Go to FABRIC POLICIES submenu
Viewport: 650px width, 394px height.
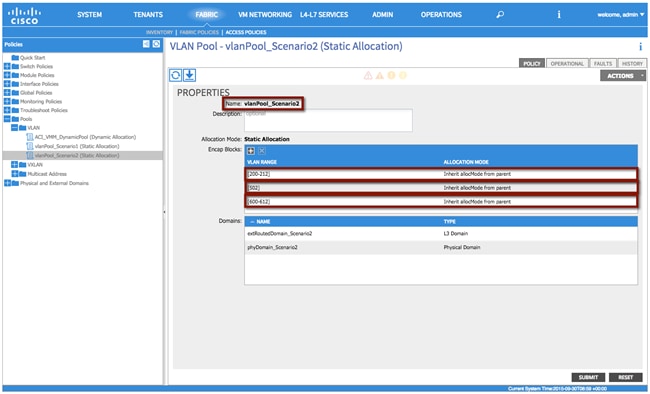tap(199, 32)
